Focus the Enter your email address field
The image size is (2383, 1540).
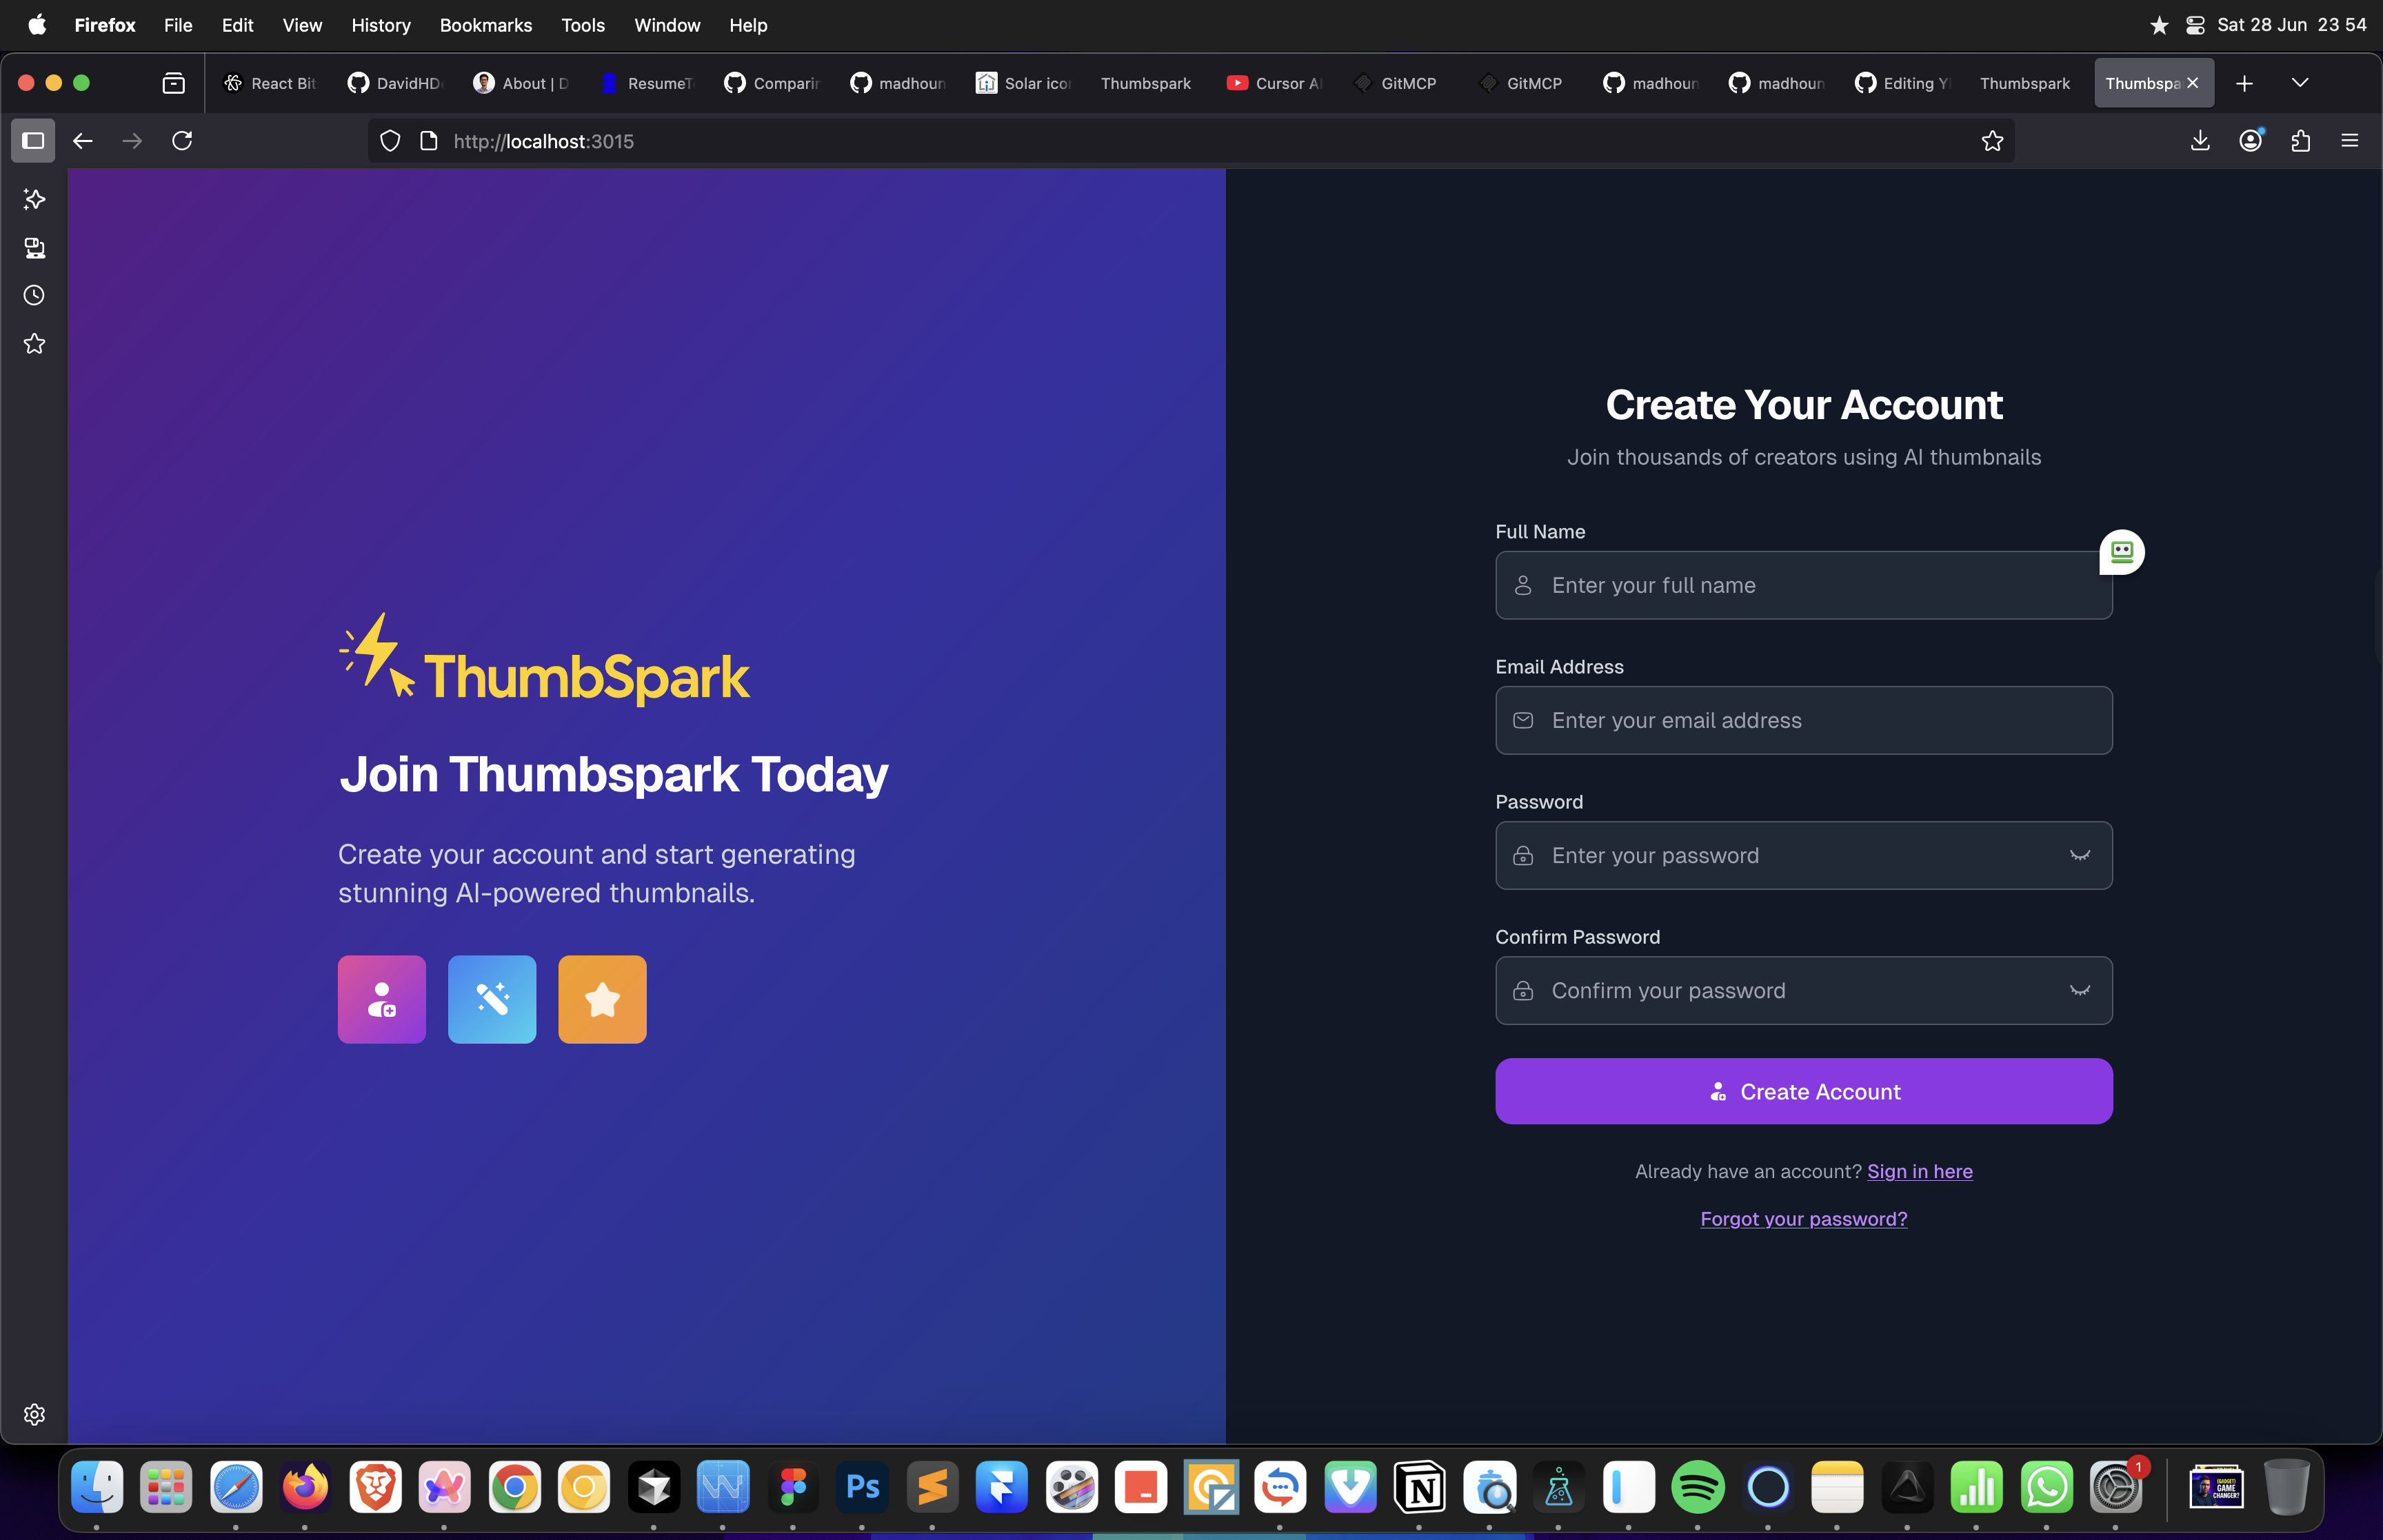pos(1803,720)
